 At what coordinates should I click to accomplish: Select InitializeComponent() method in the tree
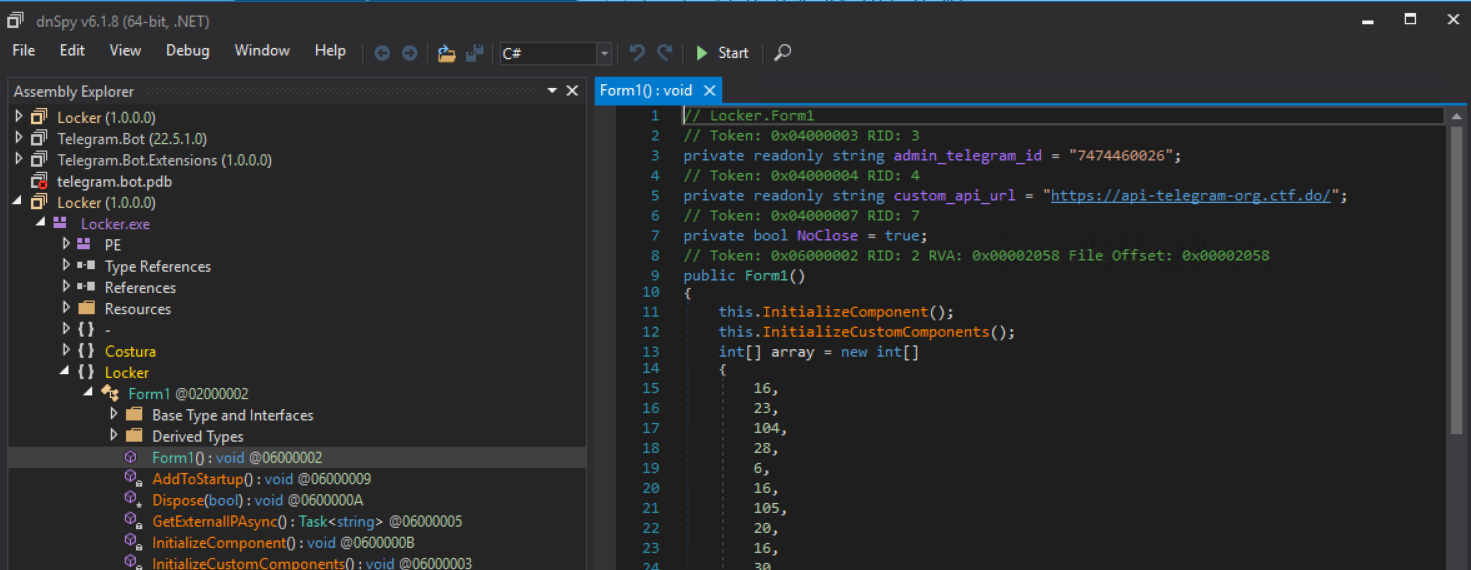point(283,543)
